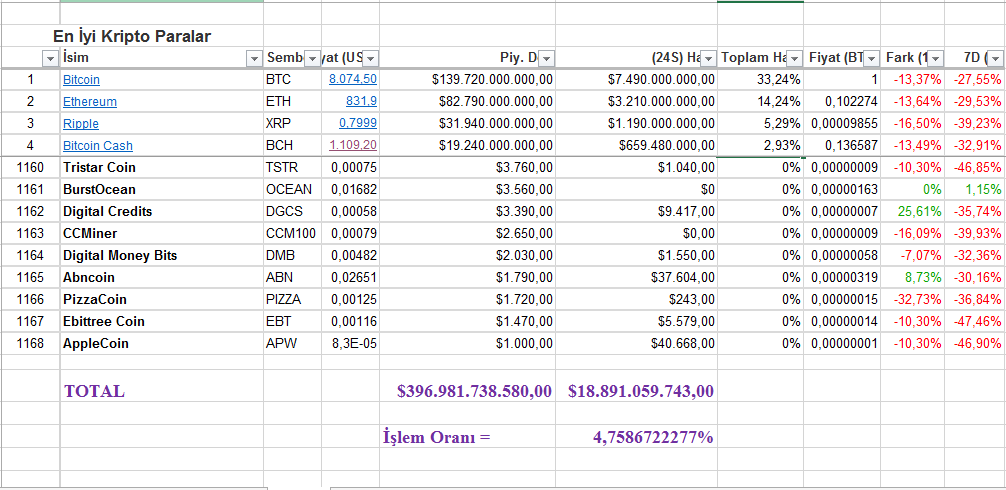Select the AppleCoin cell
The height and width of the screenshot is (490, 1006).
click(162, 343)
